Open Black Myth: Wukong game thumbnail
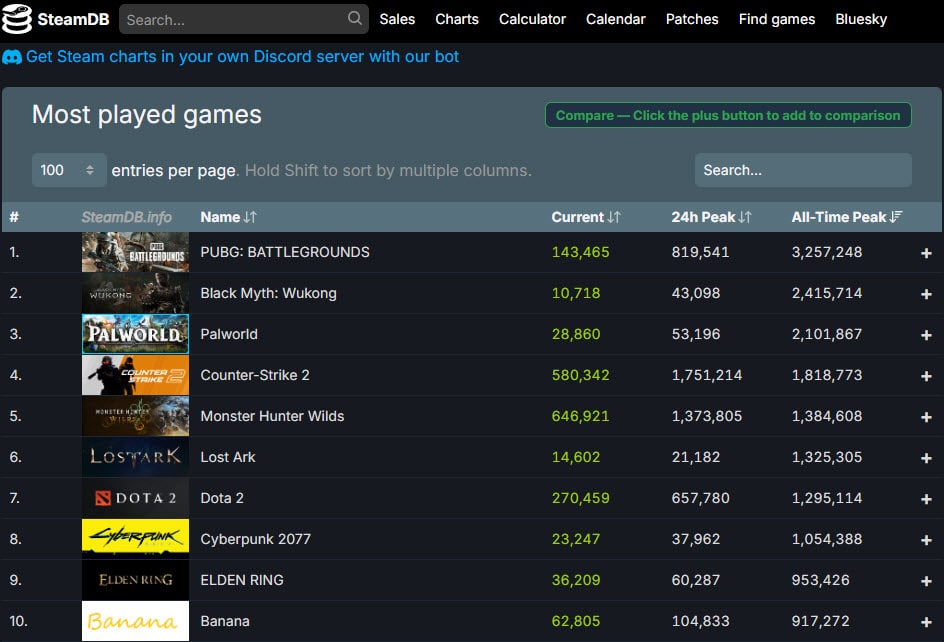Screen dimensions: 944x642 (x=135, y=293)
